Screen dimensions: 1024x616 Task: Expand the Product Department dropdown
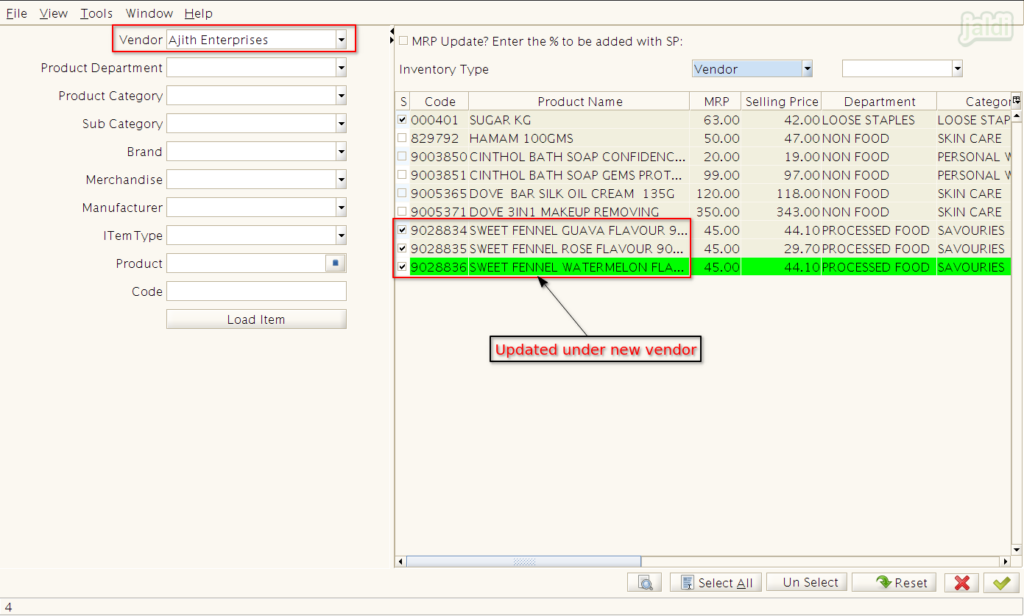[x=341, y=67]
